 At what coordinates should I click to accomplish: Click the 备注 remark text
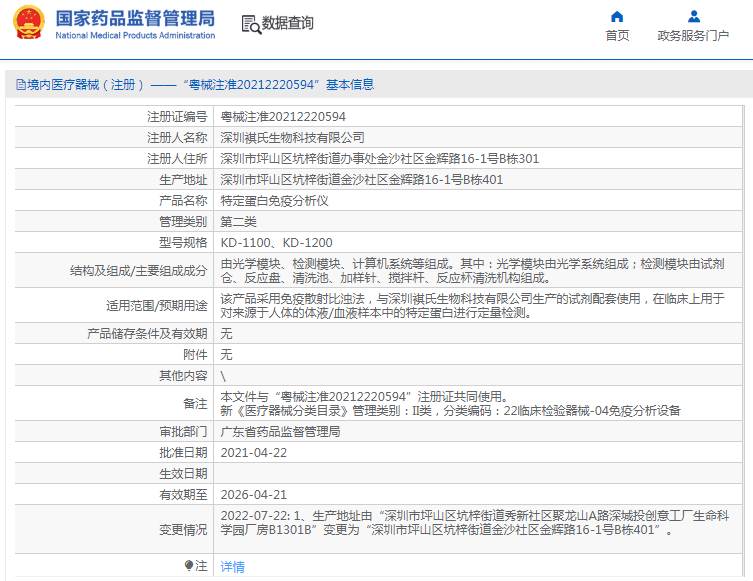pos(450,404)
